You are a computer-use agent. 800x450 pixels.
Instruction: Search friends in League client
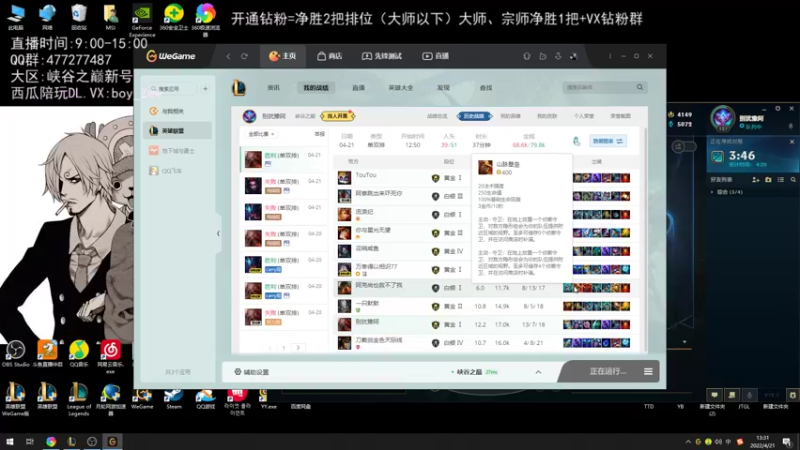[x=793, y=180]
